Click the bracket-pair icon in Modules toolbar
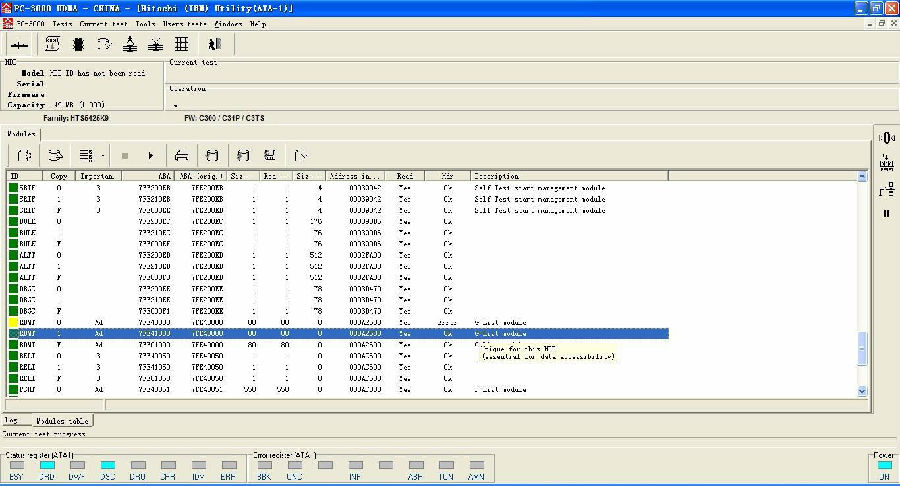This screenshot has width=900, height=486. 212,155
